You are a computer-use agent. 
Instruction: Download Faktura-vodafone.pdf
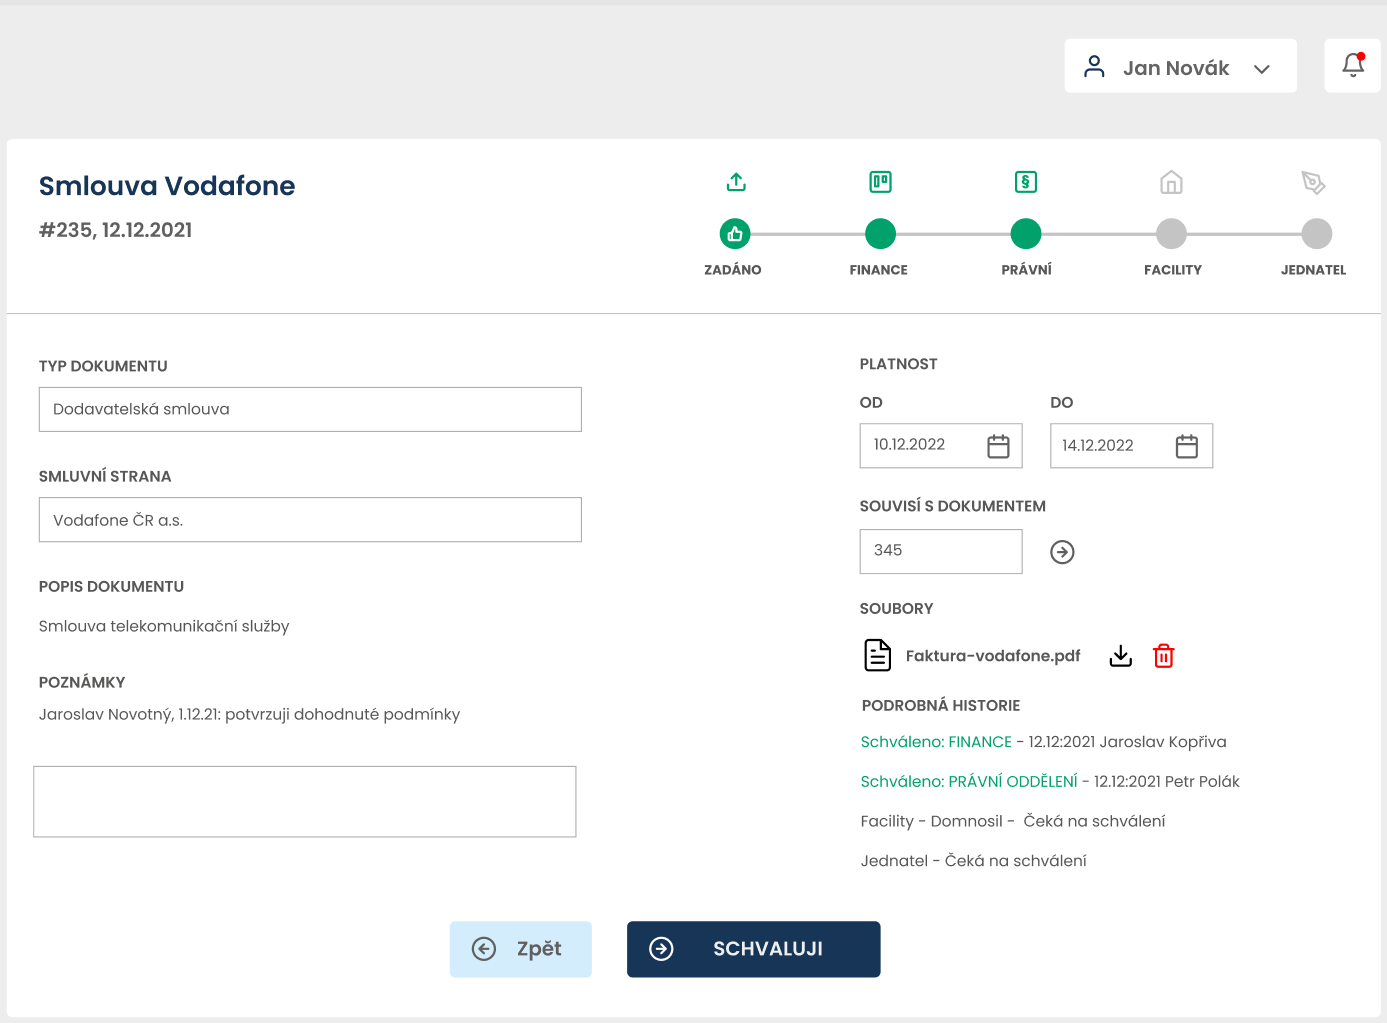coord(1121,656)
